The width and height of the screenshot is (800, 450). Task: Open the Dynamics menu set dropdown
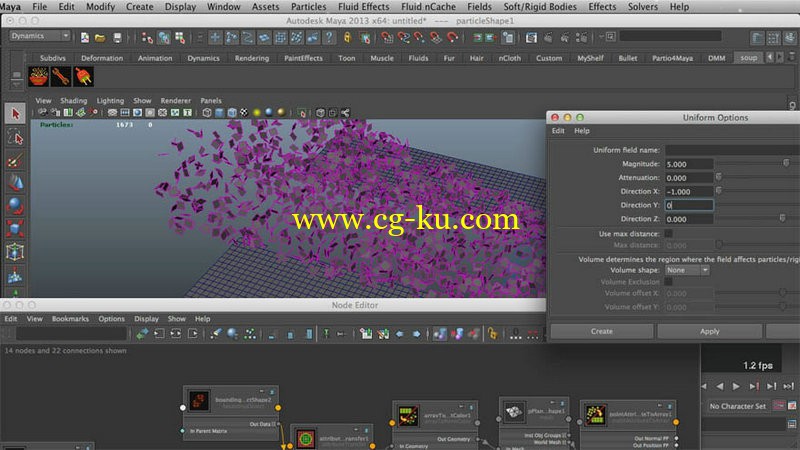tap(39, 36)
